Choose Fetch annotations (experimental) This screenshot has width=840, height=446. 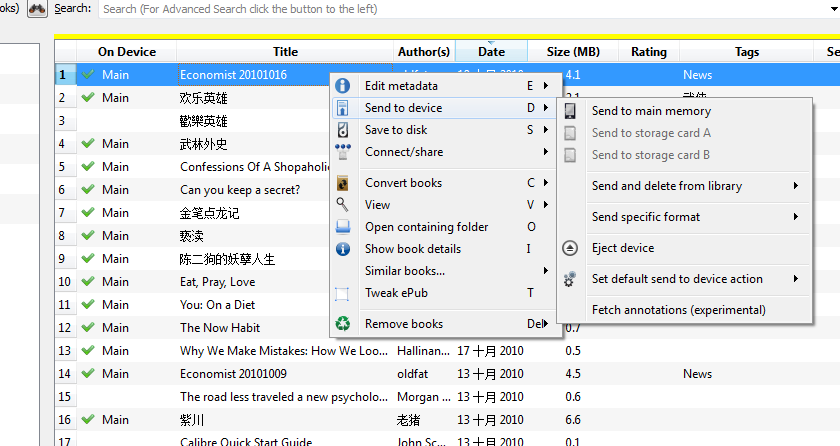(x=685, y=309)
